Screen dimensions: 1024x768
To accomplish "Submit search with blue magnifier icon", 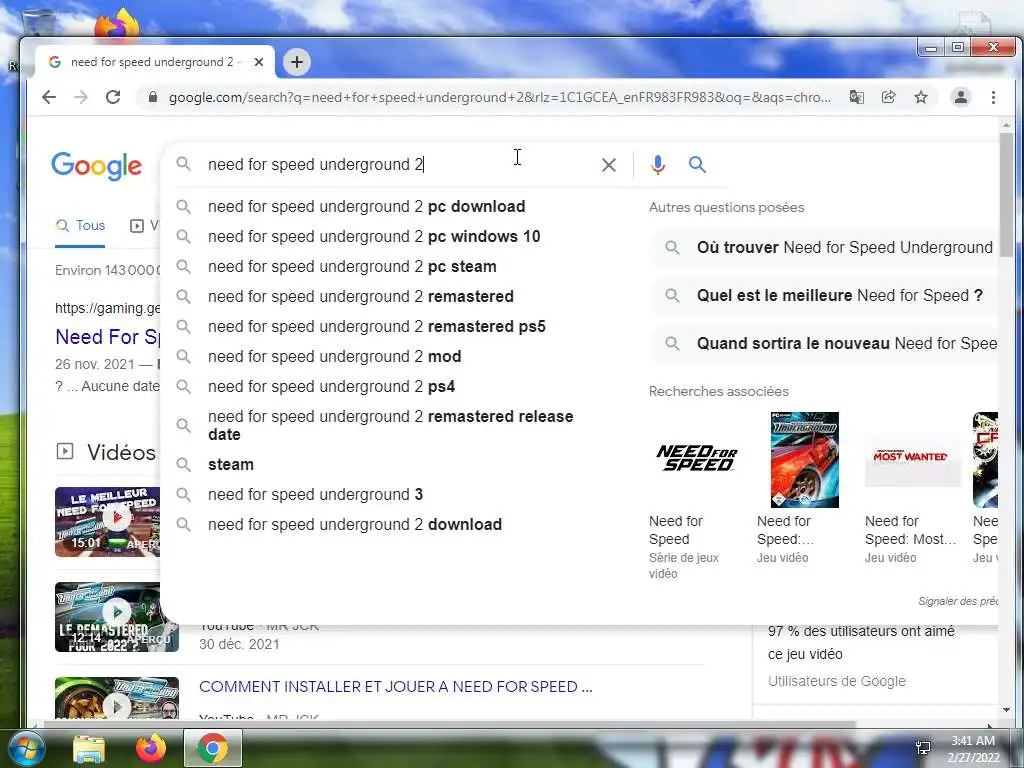I will pos(697,165).
